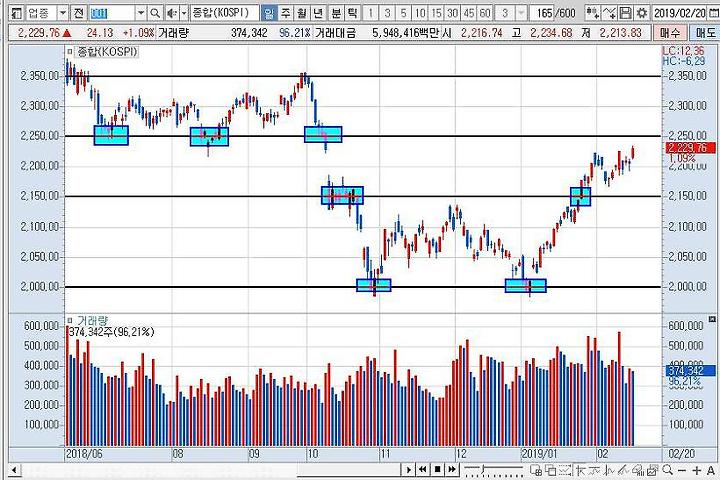Click the stop button in bottom bar
The height and width of the screenshot is (480, 720).
(x=438, y=469)
